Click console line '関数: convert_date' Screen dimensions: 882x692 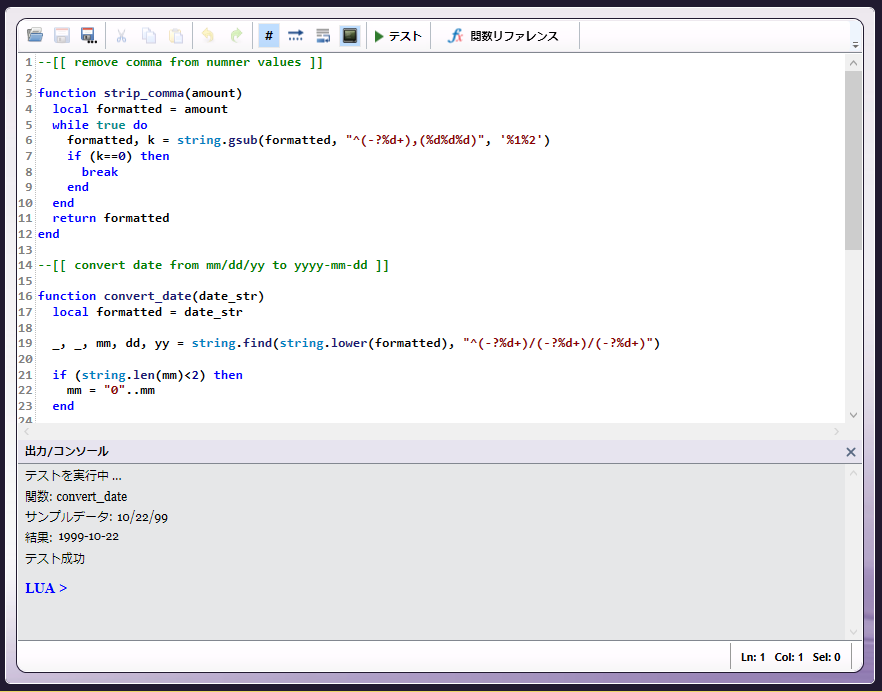point(76,497)
